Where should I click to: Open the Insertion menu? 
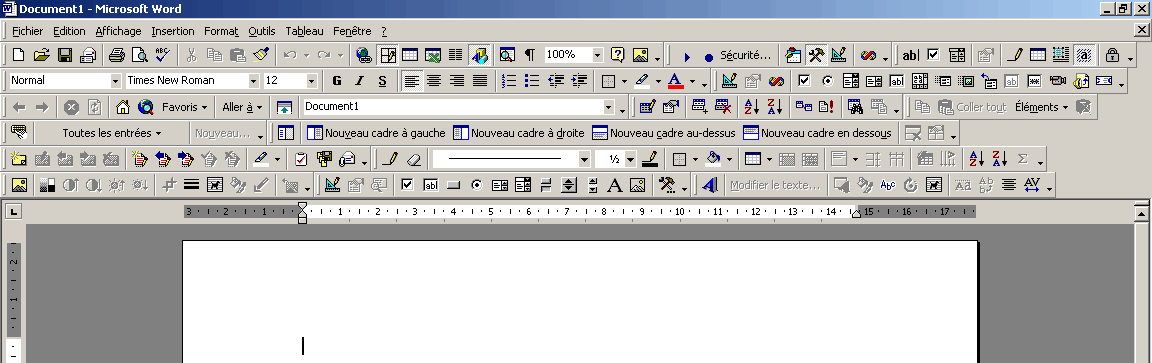click(173, 31)
